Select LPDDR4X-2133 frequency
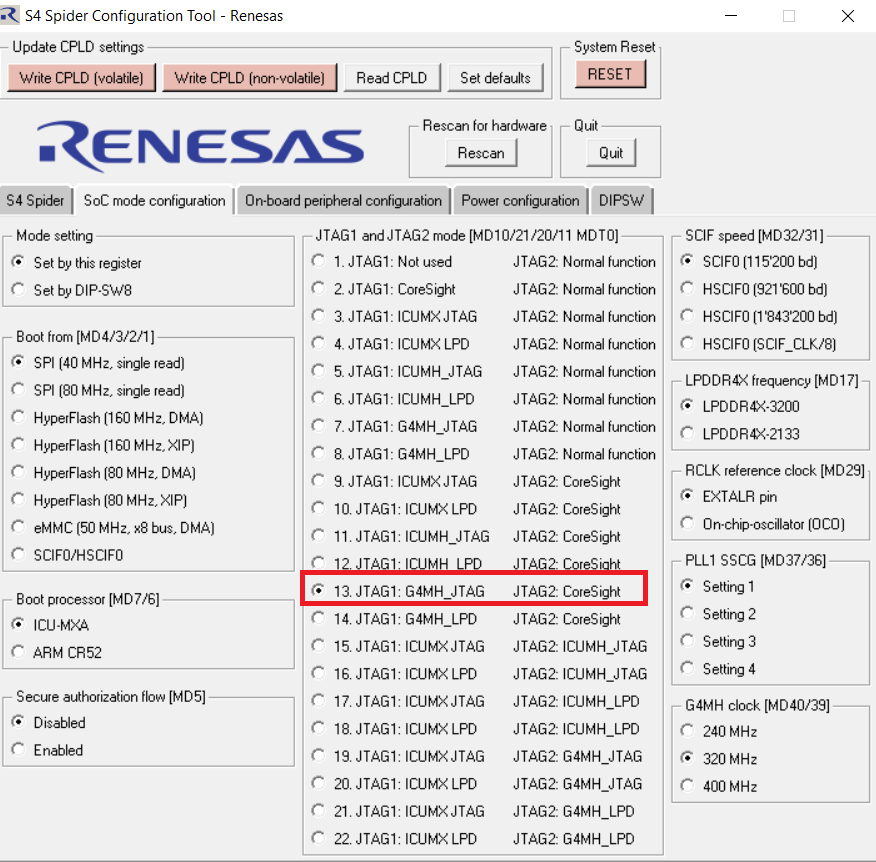The image size is (876, 862). (687, 434)
